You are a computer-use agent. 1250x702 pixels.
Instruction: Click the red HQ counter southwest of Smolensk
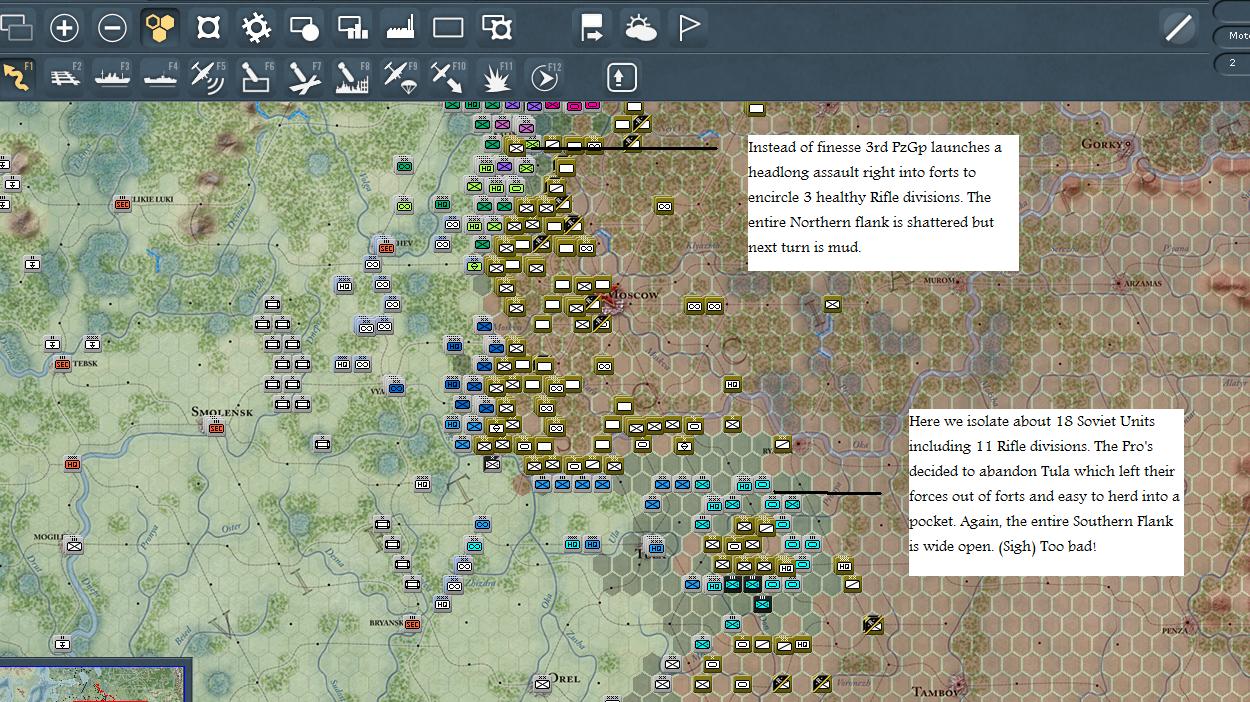coord(72,464)
